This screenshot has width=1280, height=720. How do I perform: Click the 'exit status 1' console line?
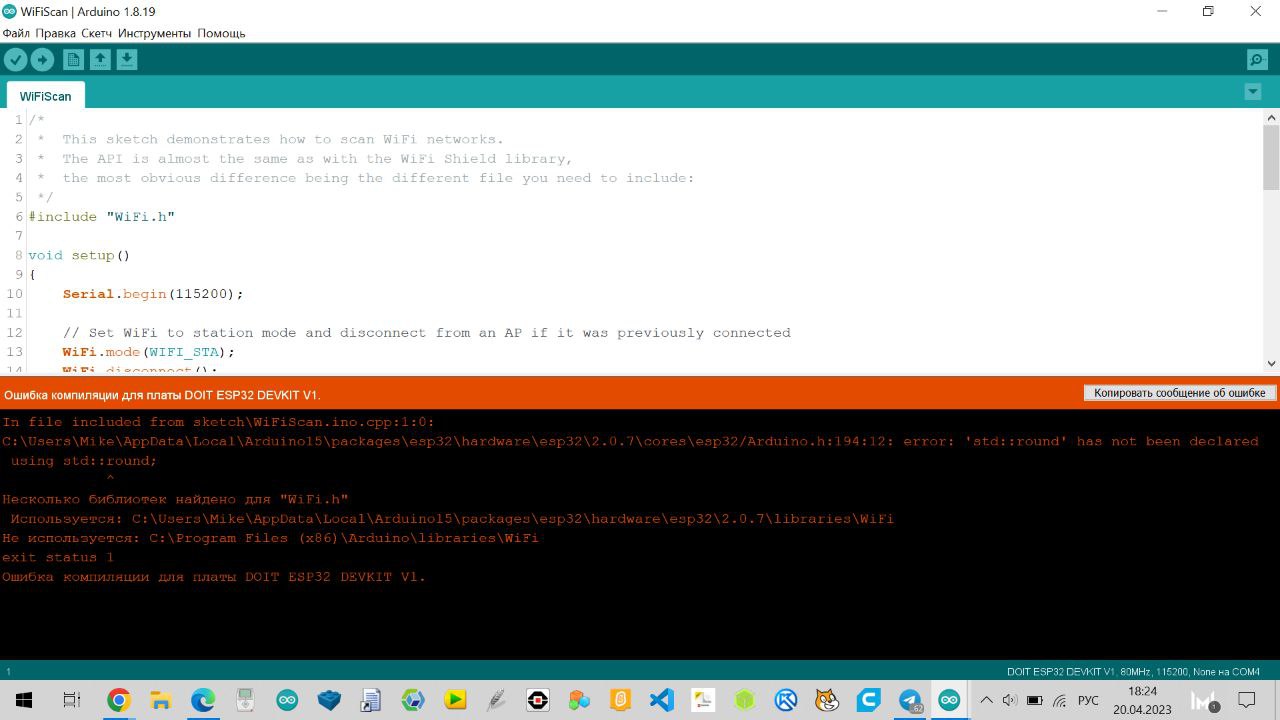[58, 557]
